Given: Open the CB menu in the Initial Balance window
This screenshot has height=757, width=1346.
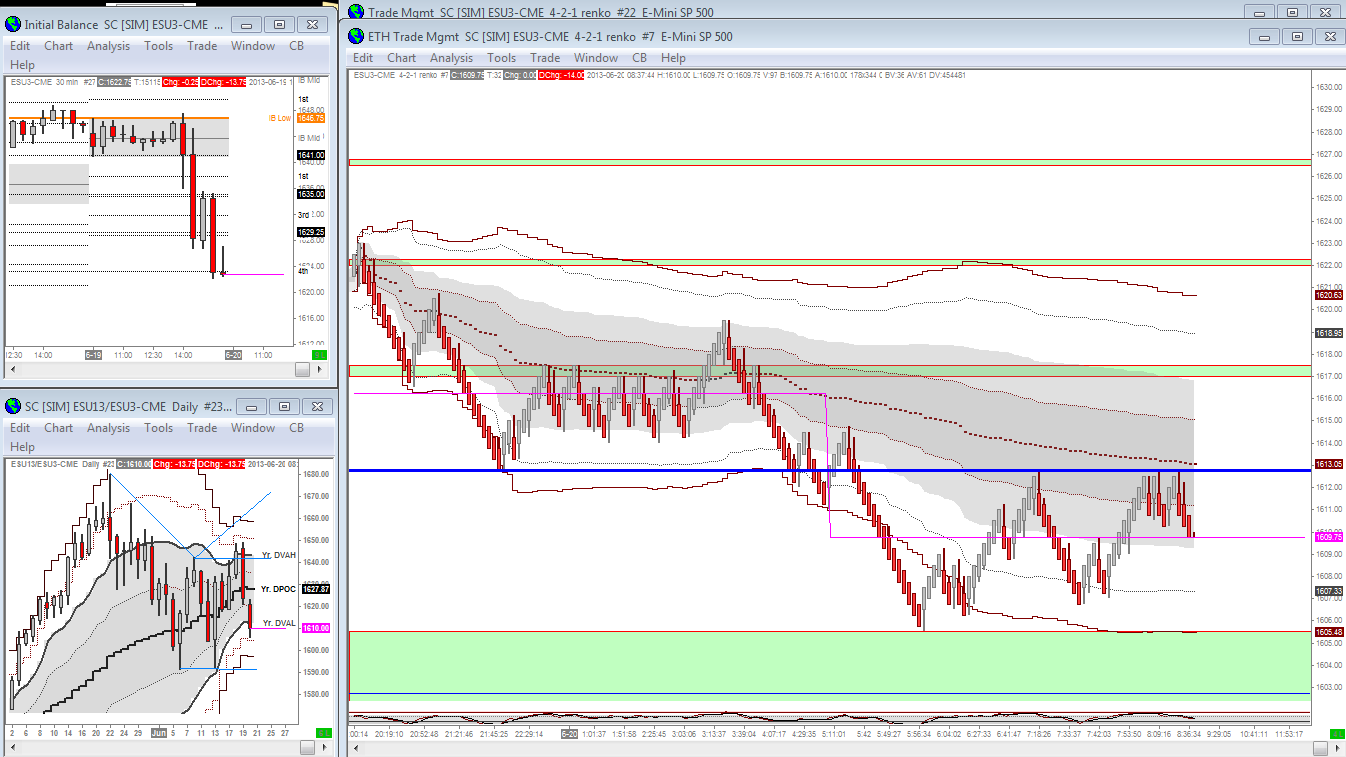Looking at the screenshot, I should click(x=296, y=46).
